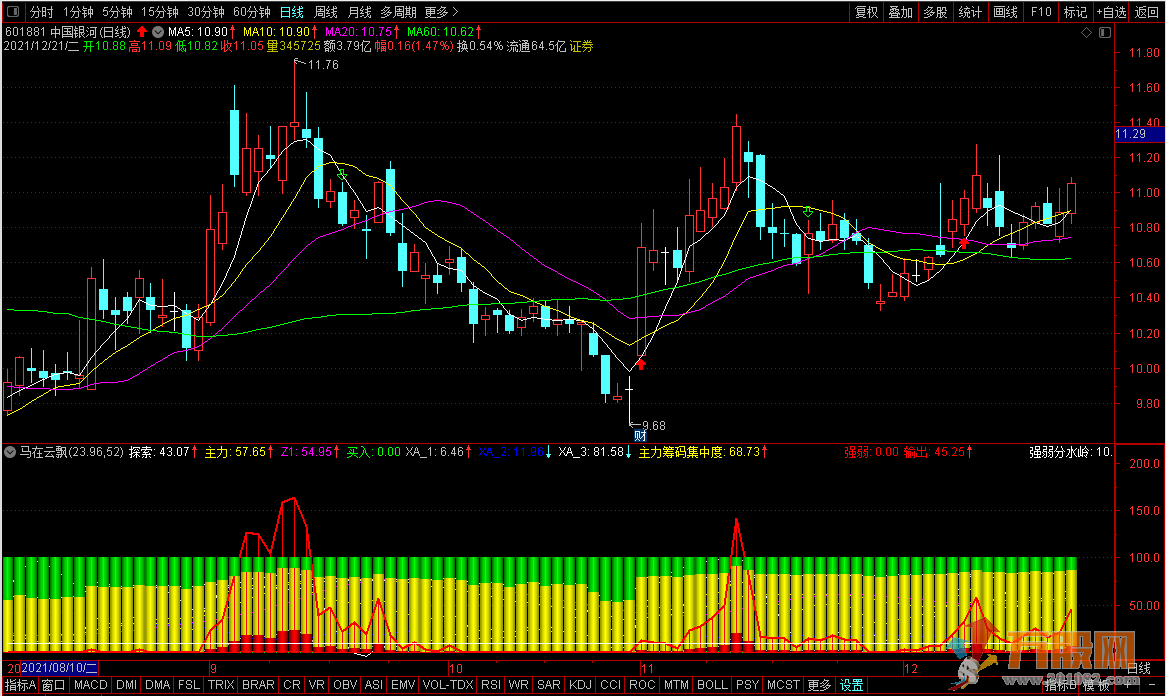1166x696 pixels.
Task: Add the stock via +自选
Action: (1111, 12)
